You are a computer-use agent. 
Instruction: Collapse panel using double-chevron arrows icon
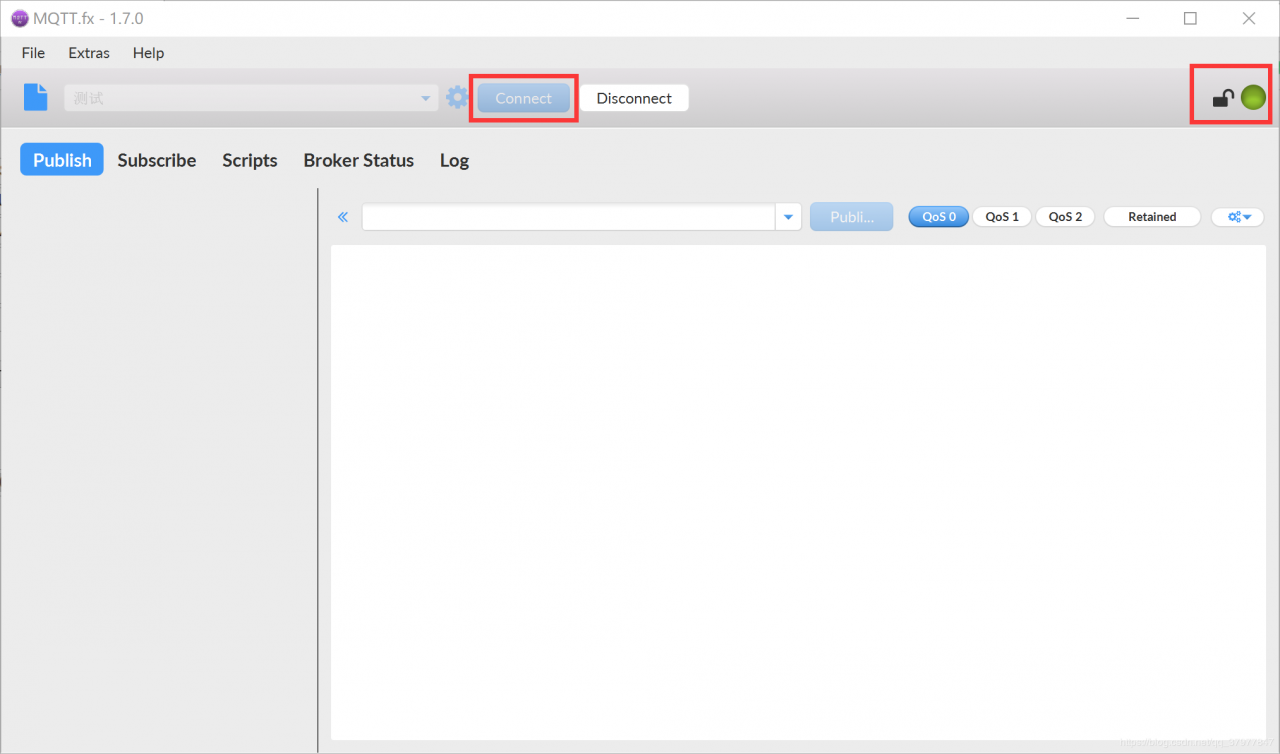click(x=343, y=217)
